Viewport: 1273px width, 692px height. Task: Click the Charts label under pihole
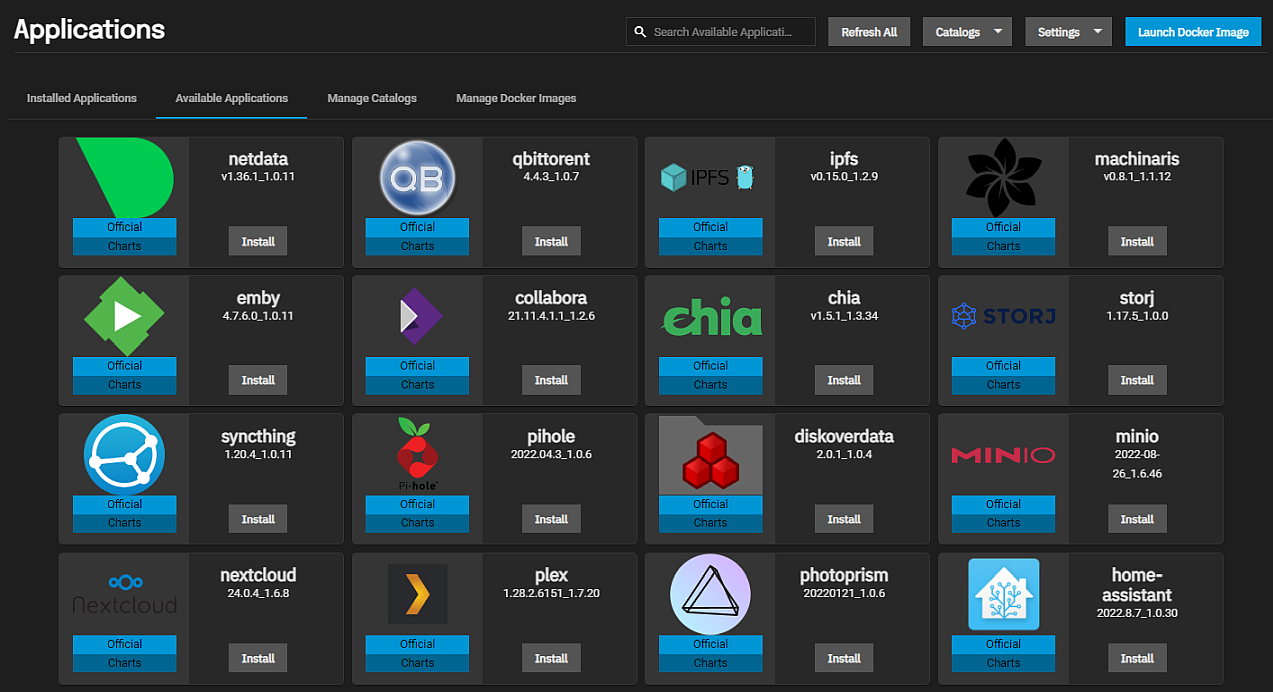[418, 523]
